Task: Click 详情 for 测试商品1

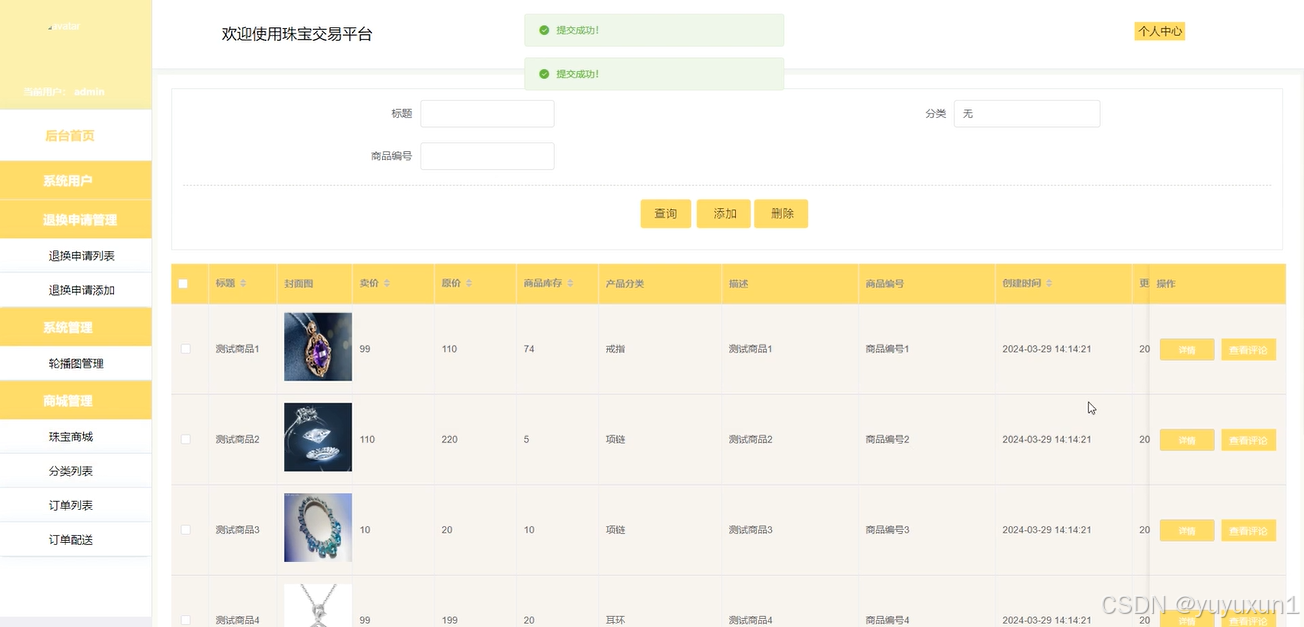Action: tap(1187, 350)
